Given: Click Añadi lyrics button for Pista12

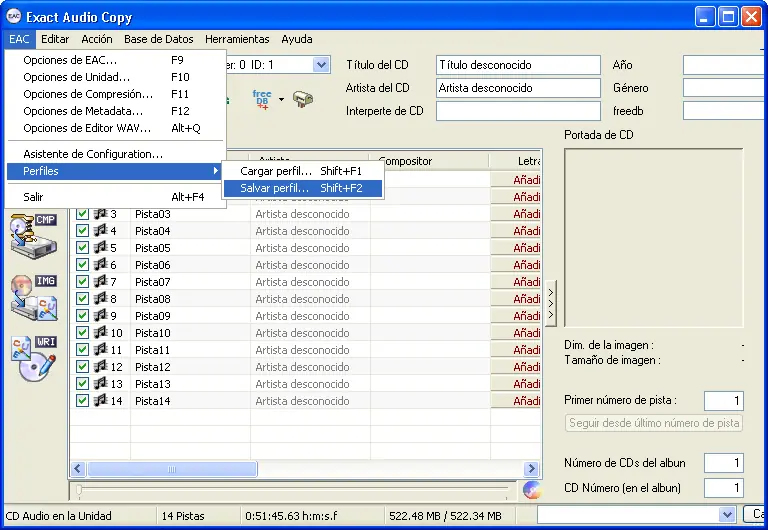Looking at the screenshot, I should (x=516, y=367).
